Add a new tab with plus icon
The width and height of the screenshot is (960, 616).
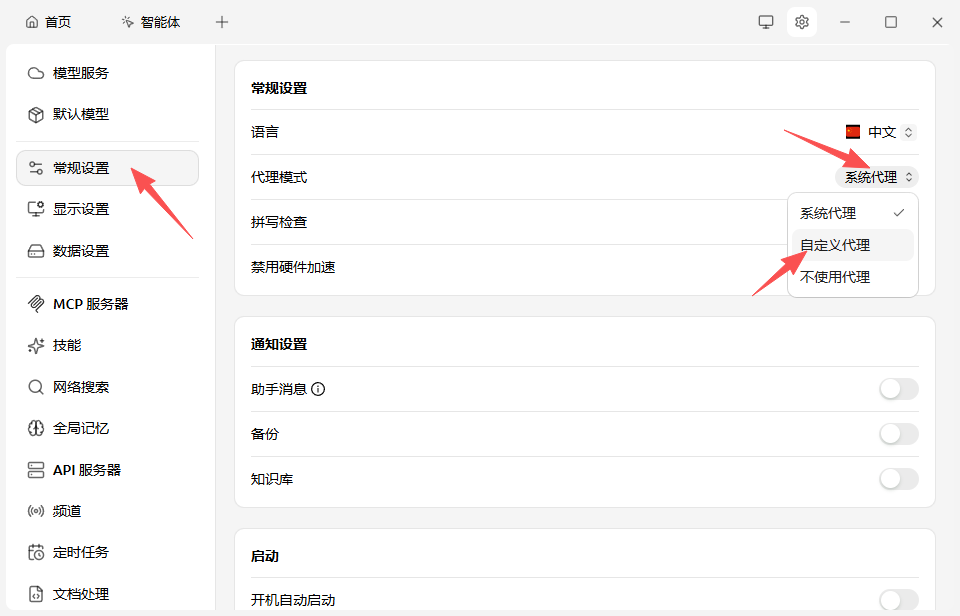[x=222, y=22]
